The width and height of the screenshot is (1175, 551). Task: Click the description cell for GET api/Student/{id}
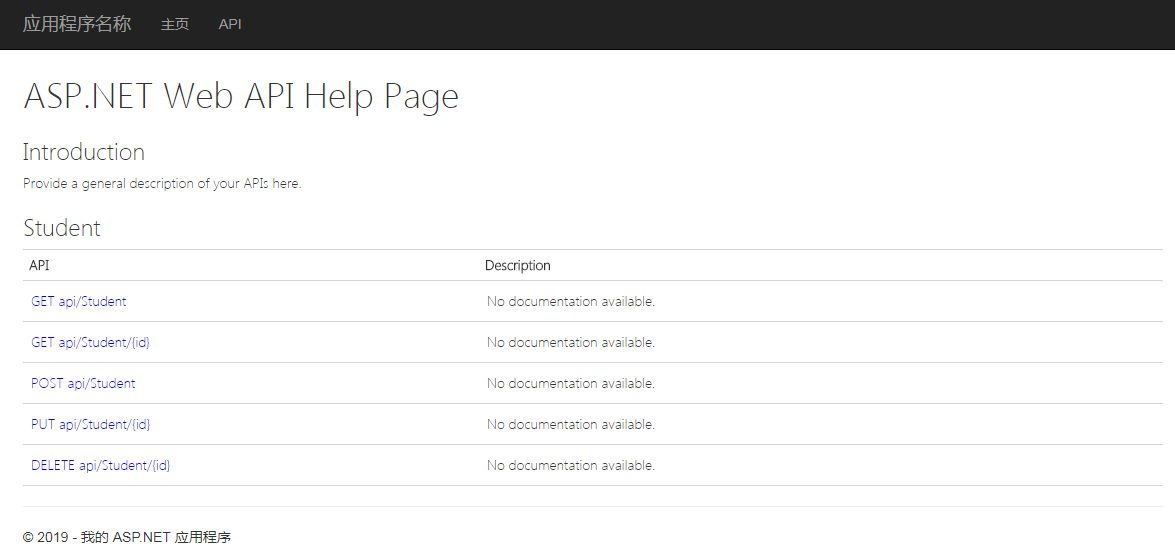571,342
